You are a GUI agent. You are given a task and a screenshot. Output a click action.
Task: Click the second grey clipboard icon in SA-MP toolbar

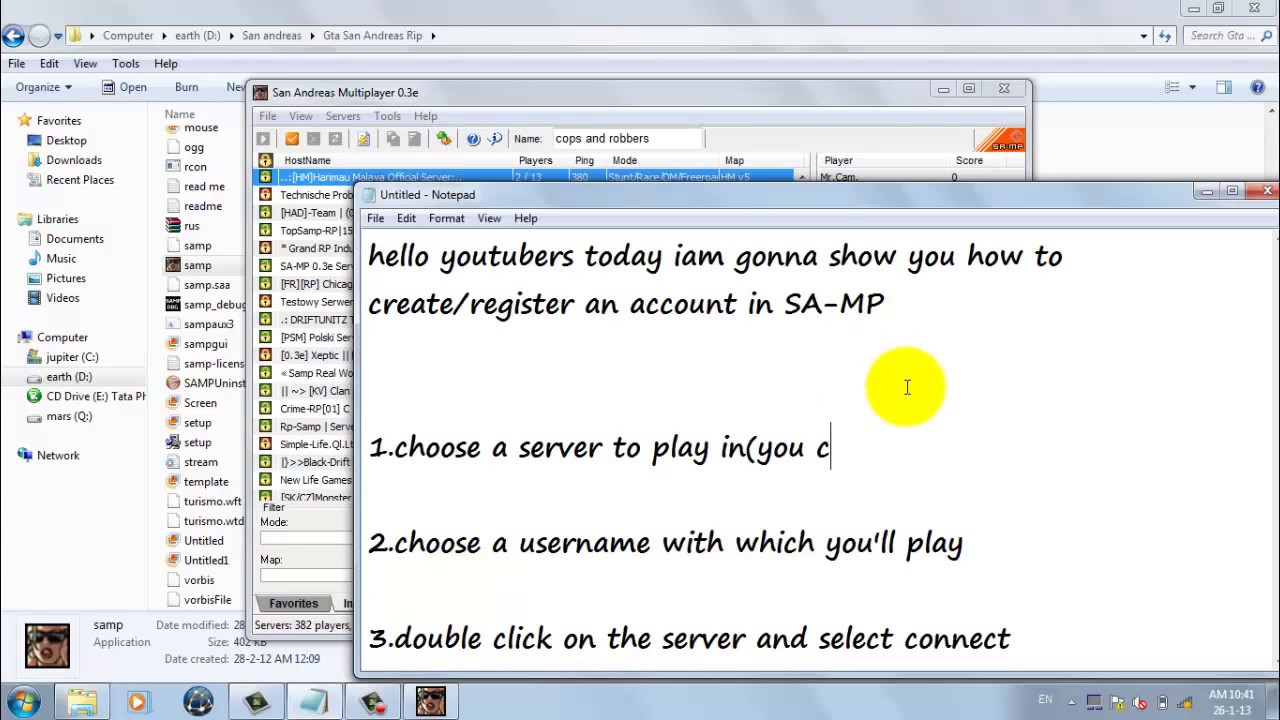coord(414,139)
